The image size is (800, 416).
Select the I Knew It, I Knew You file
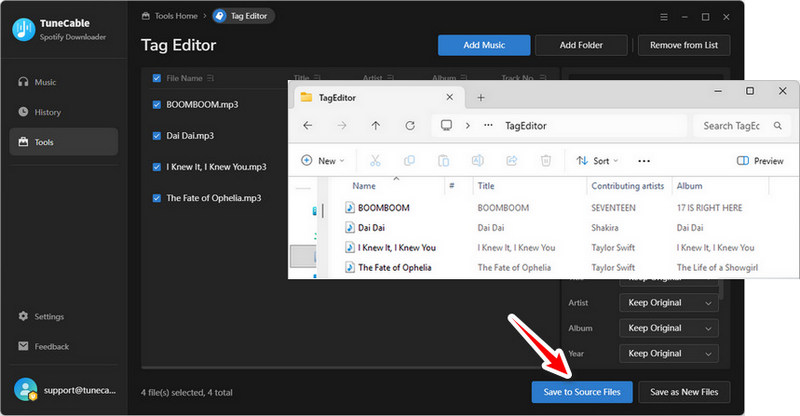coord(396,248)
